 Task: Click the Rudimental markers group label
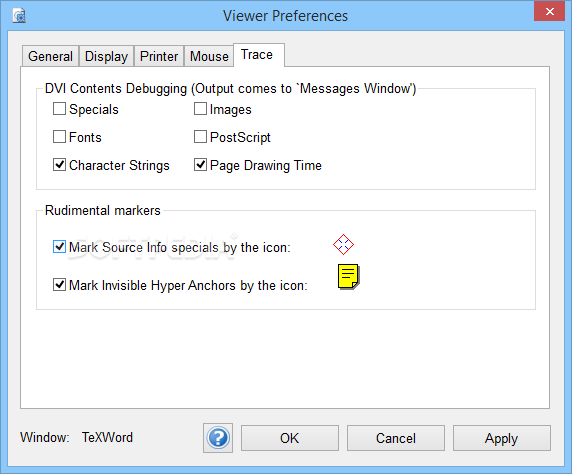tap(103, 211)
